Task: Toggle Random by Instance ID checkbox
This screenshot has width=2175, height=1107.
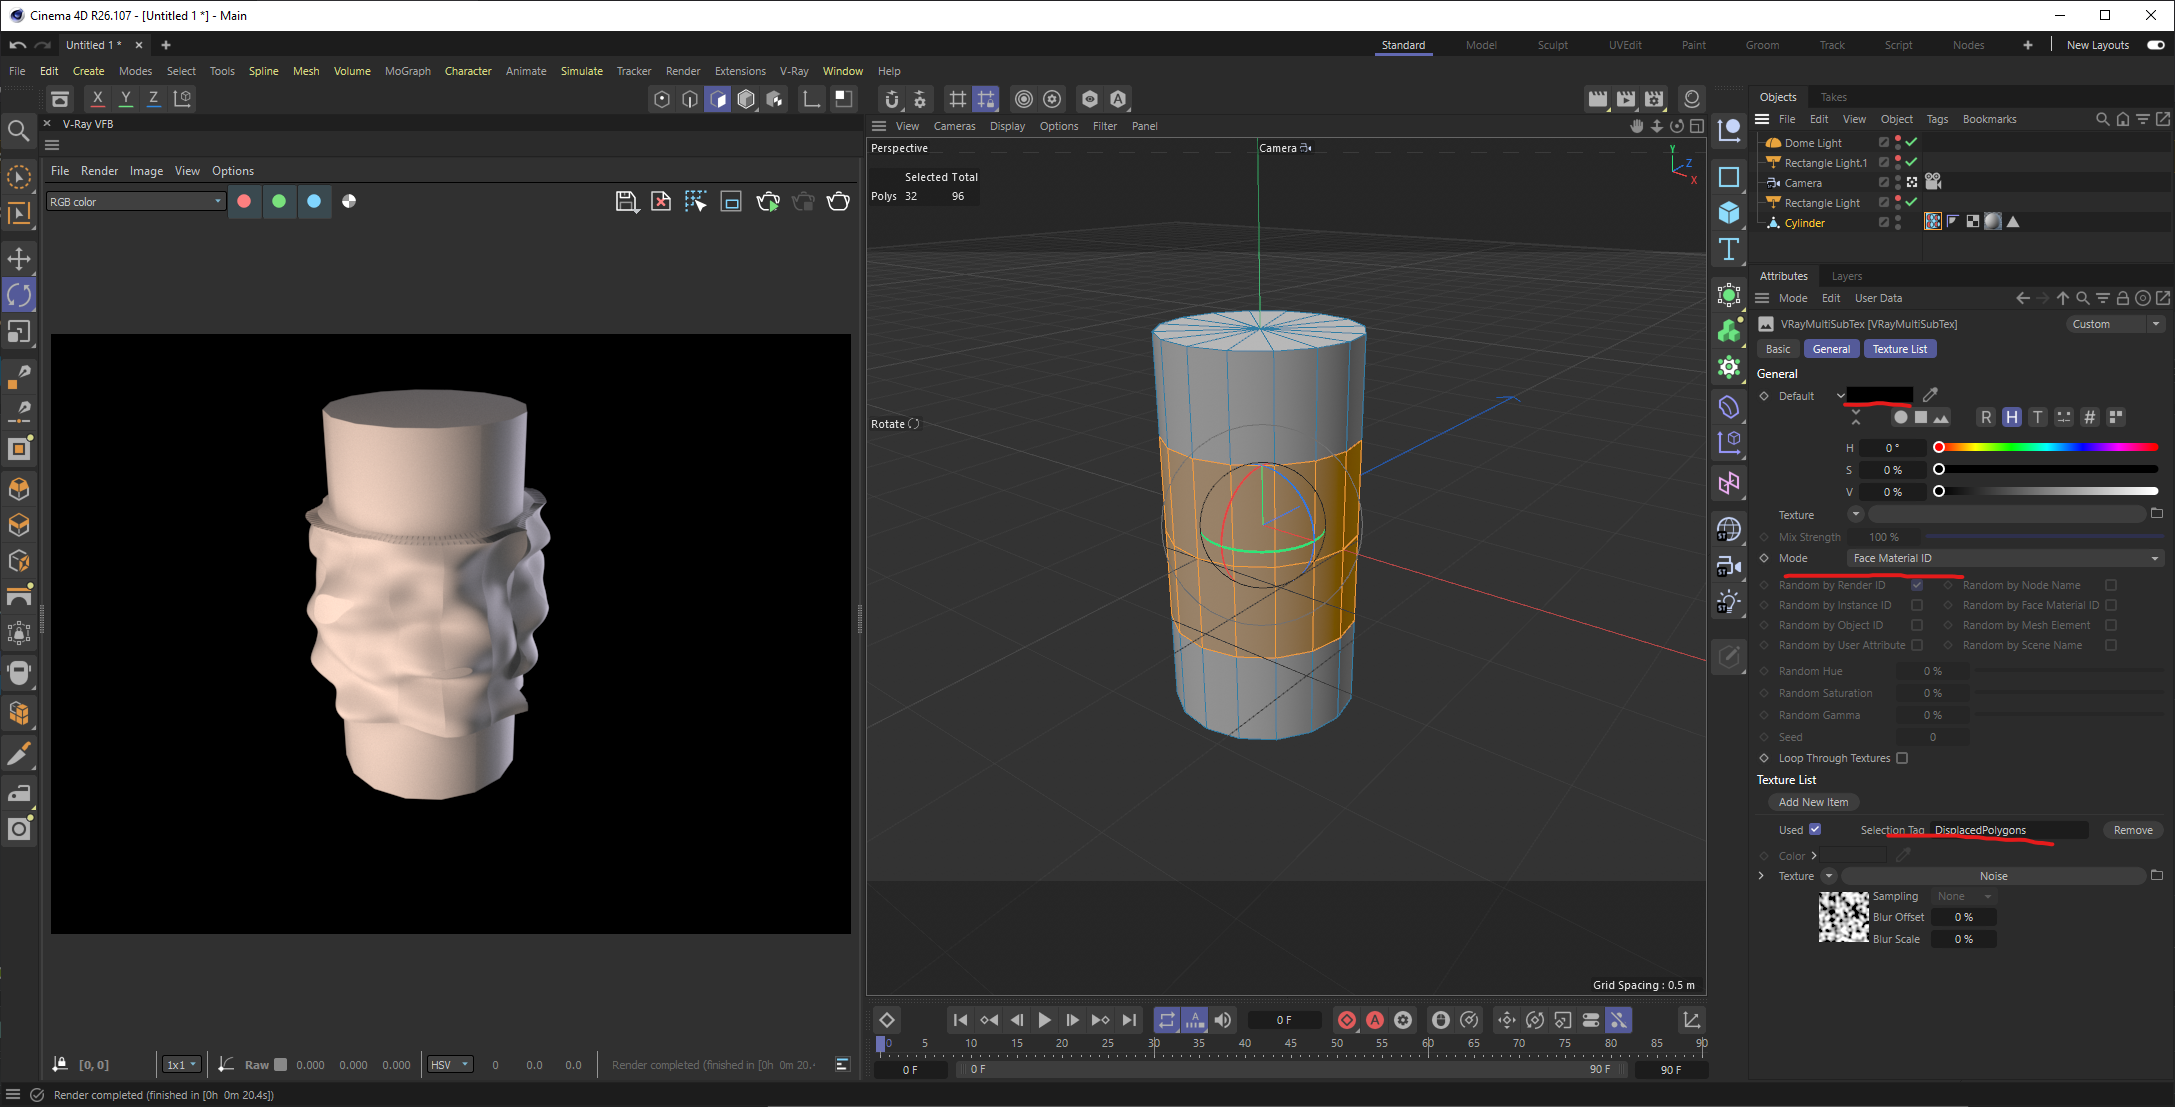Action: pyautogui.click(x=1916, y=605)
